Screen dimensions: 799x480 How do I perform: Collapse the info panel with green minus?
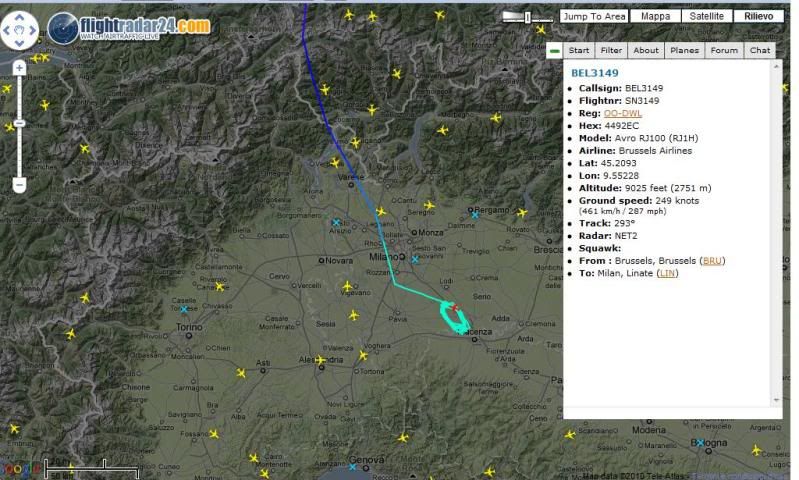coord(554,50)
